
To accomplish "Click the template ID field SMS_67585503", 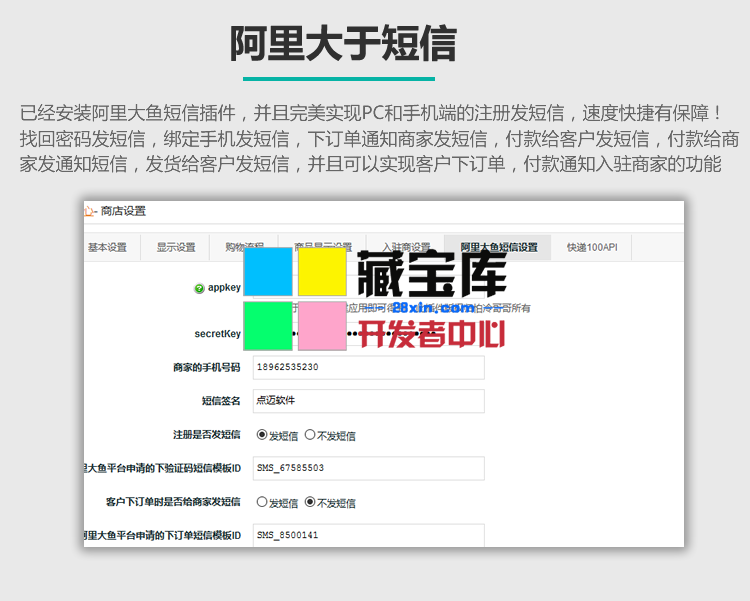I will coord(368,468).
